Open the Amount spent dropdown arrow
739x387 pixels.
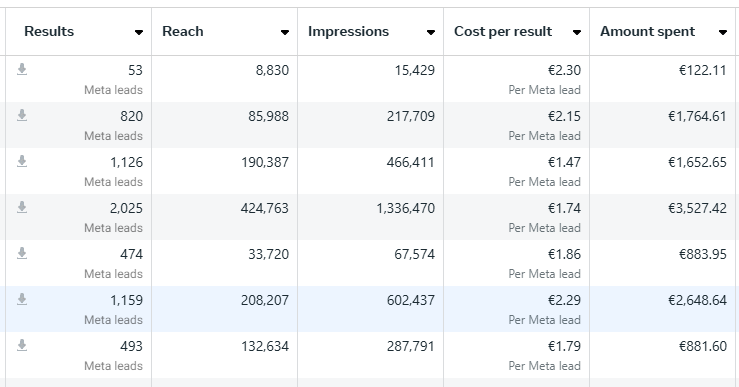tap(723, 32)
